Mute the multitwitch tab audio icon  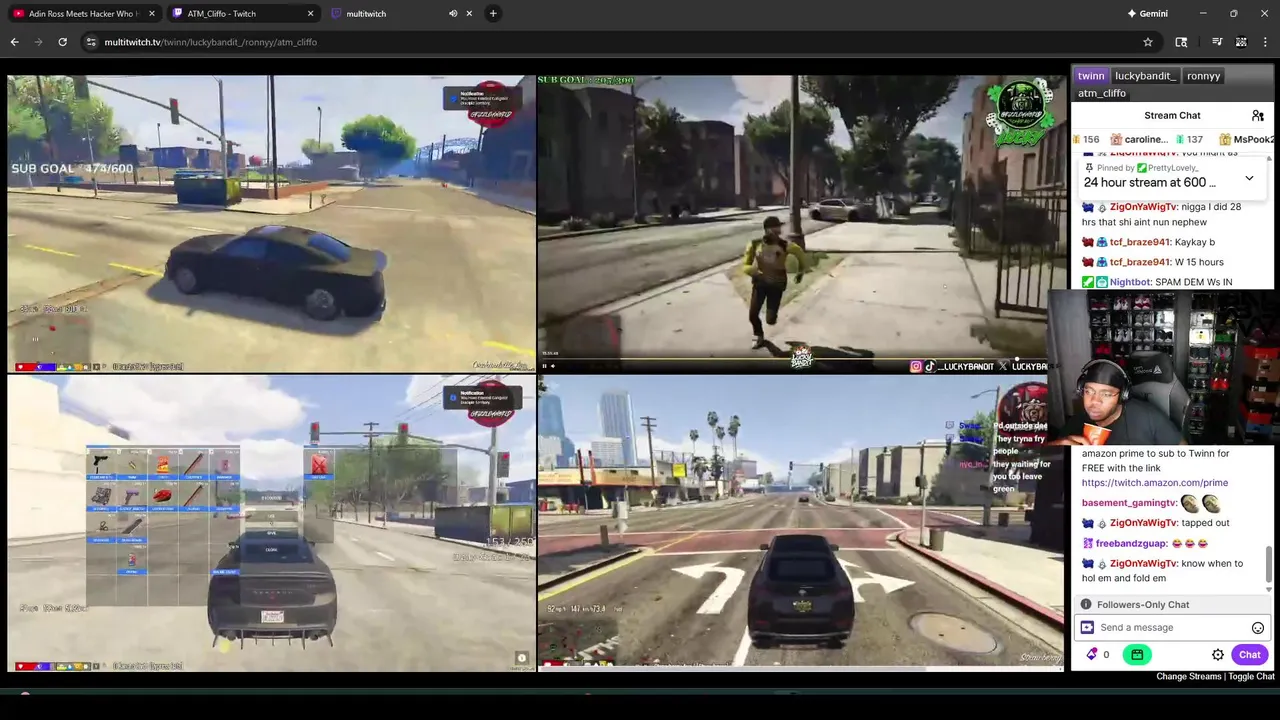click(453, 13)
